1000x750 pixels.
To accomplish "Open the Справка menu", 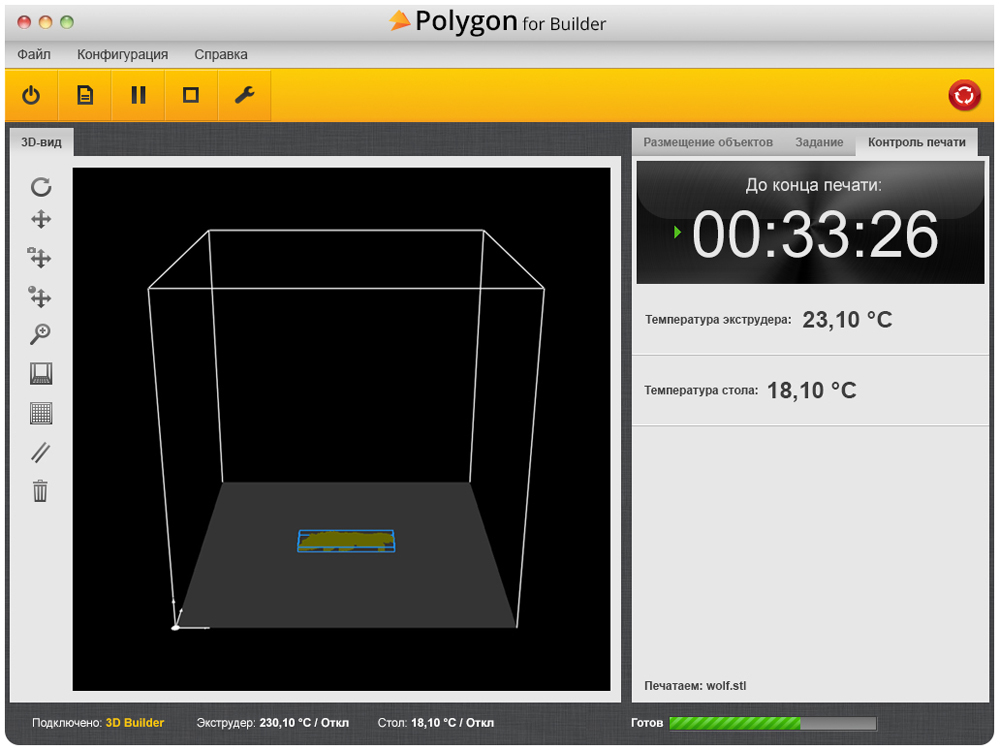I will coord(221,55).
